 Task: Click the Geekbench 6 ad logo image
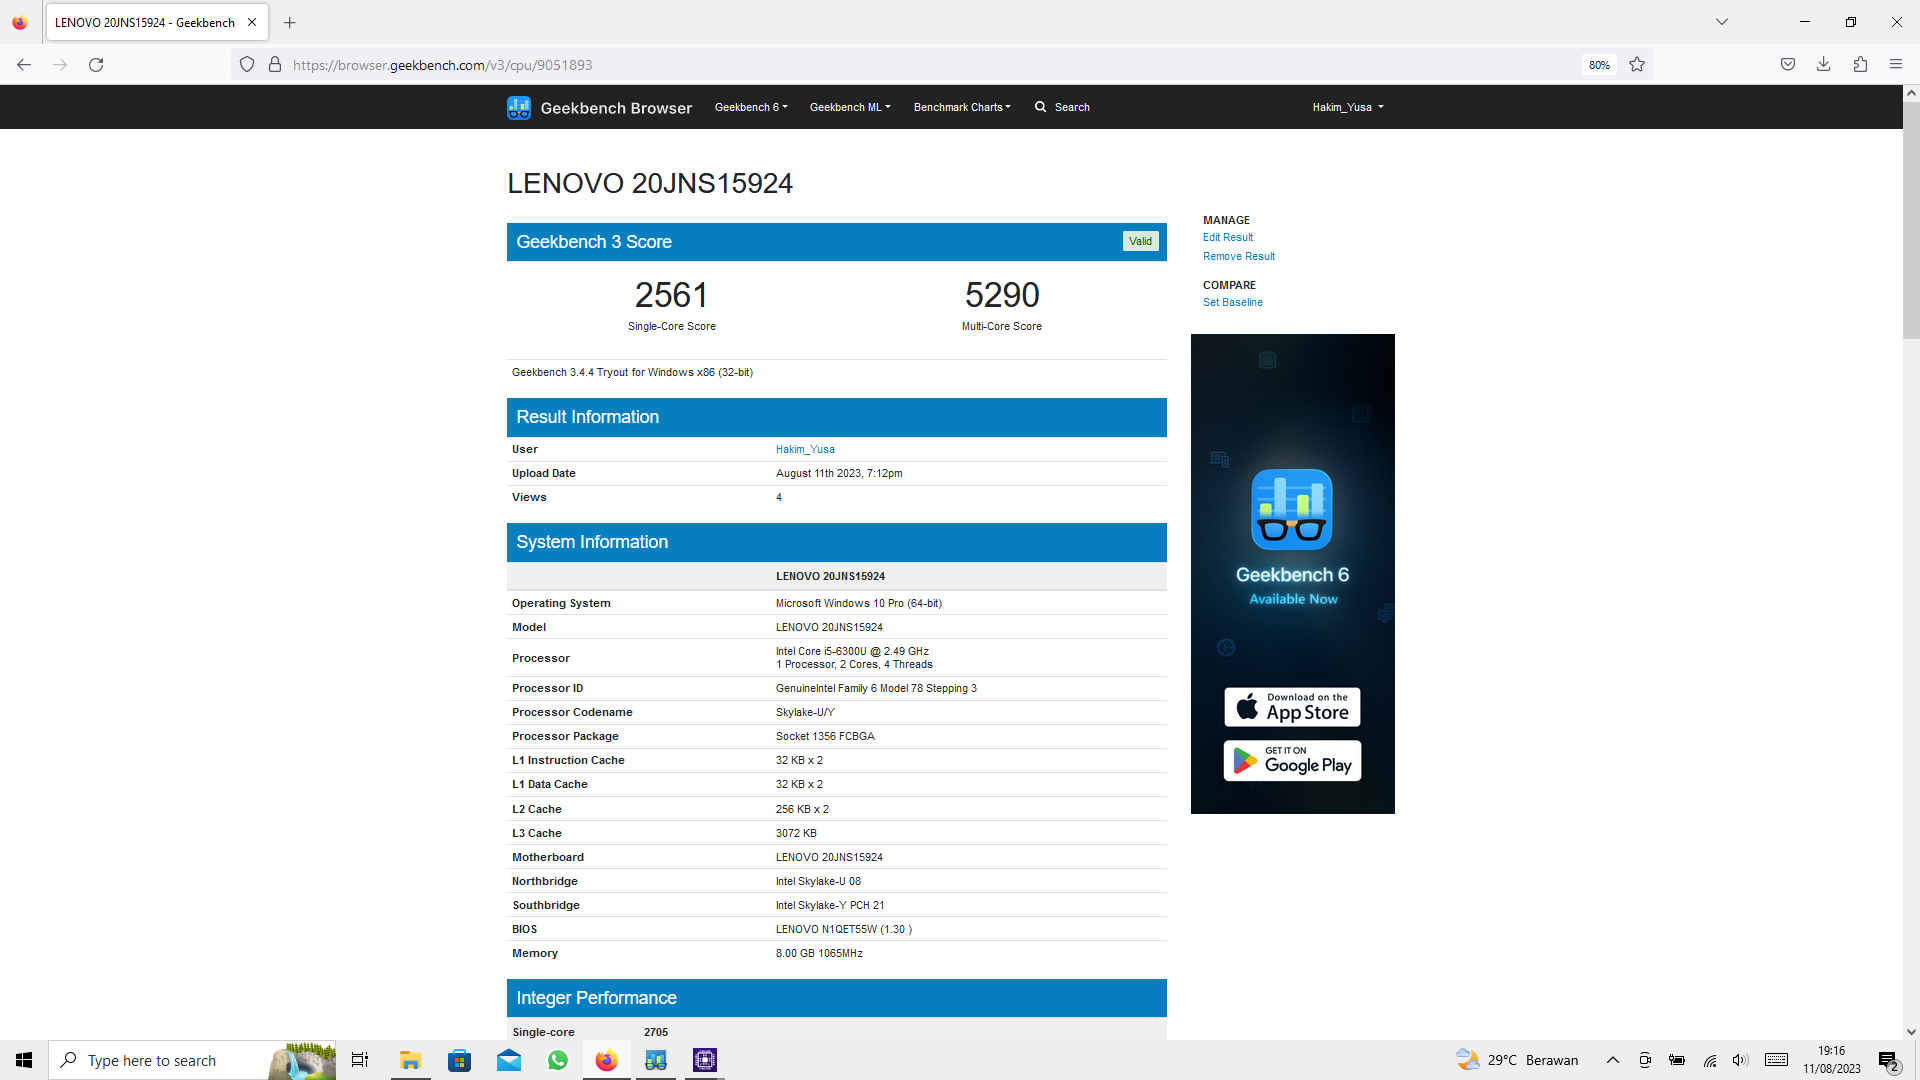(1292, 509)
